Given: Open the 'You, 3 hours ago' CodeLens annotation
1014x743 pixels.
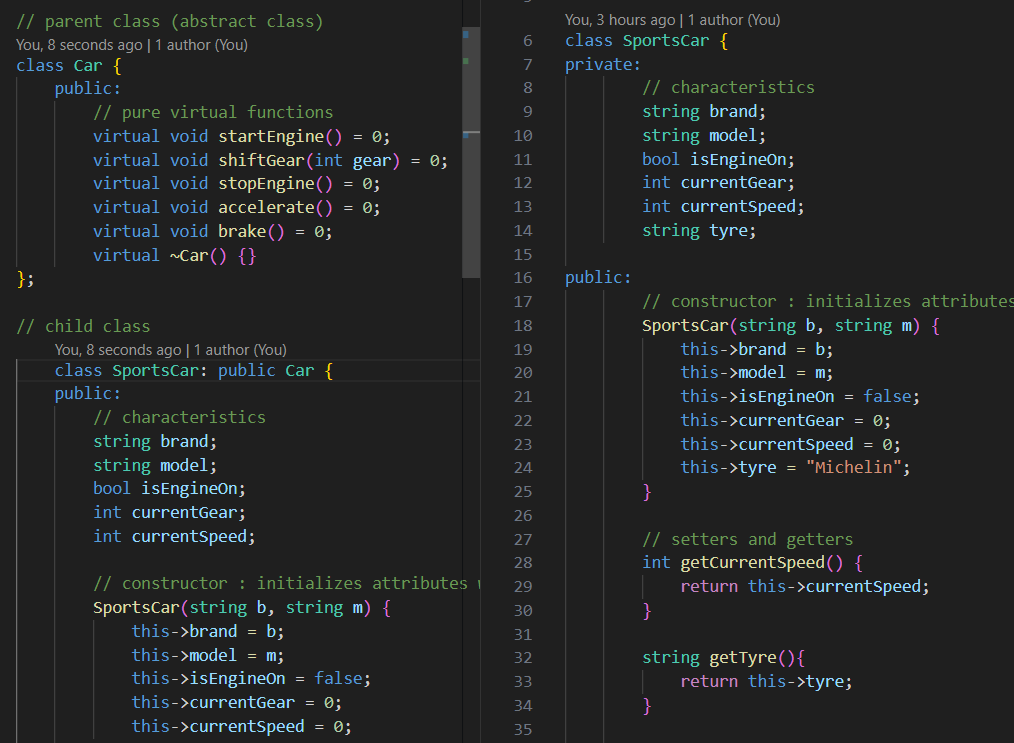Looking at the screenshot, I should [x=673, y=20].
